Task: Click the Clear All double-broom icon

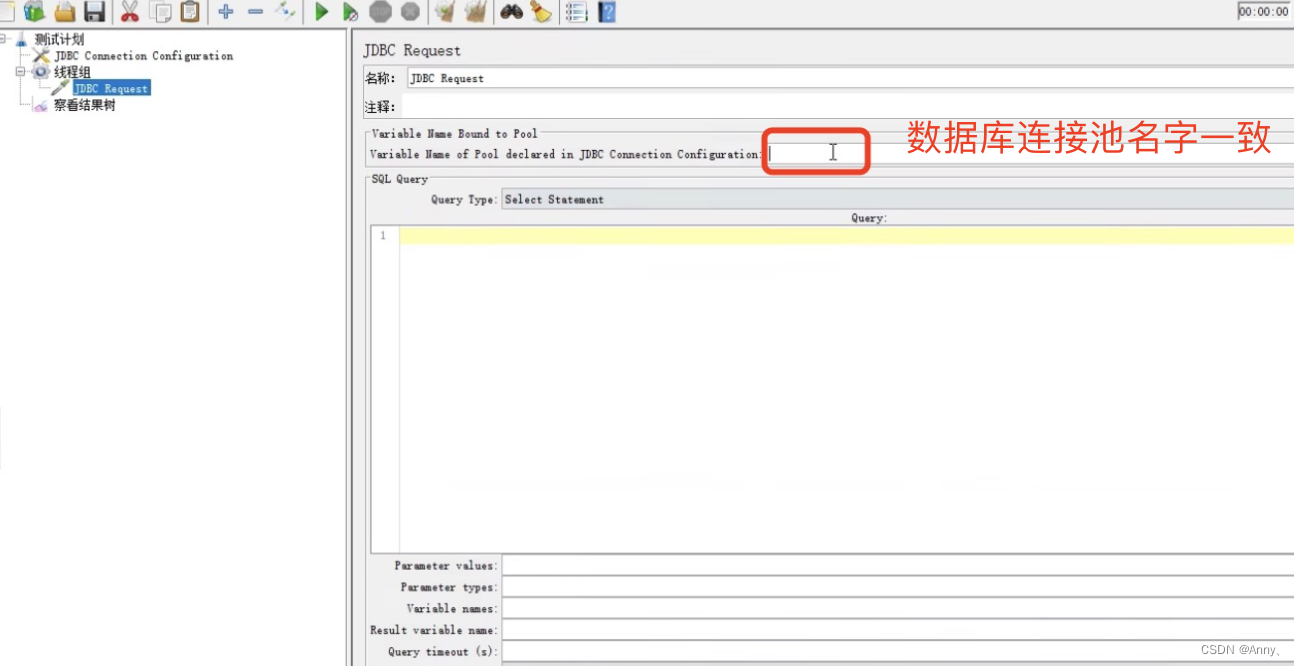Action: (x=475, y=12)
